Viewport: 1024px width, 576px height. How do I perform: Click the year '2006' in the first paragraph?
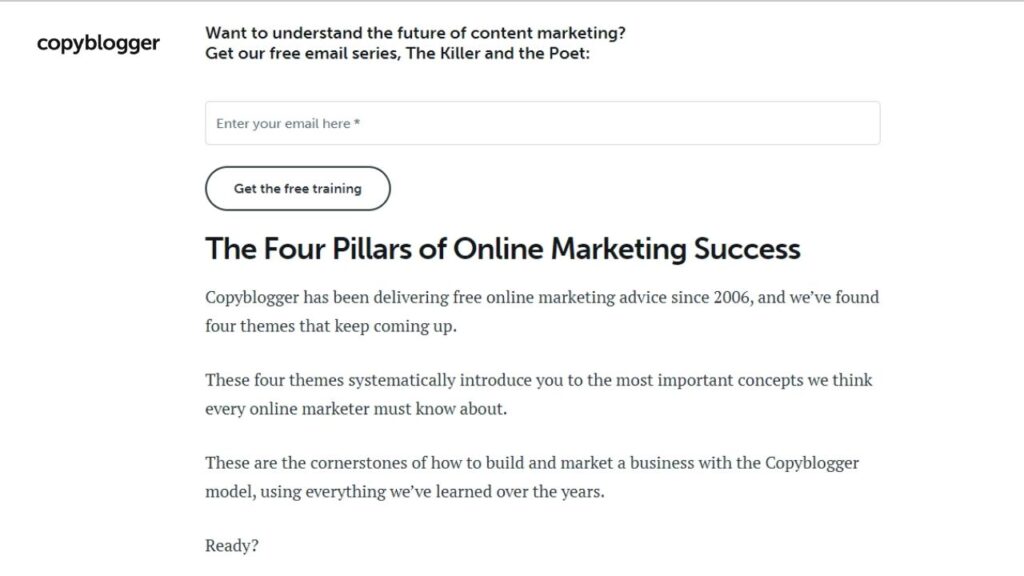[x=731, y=297]
